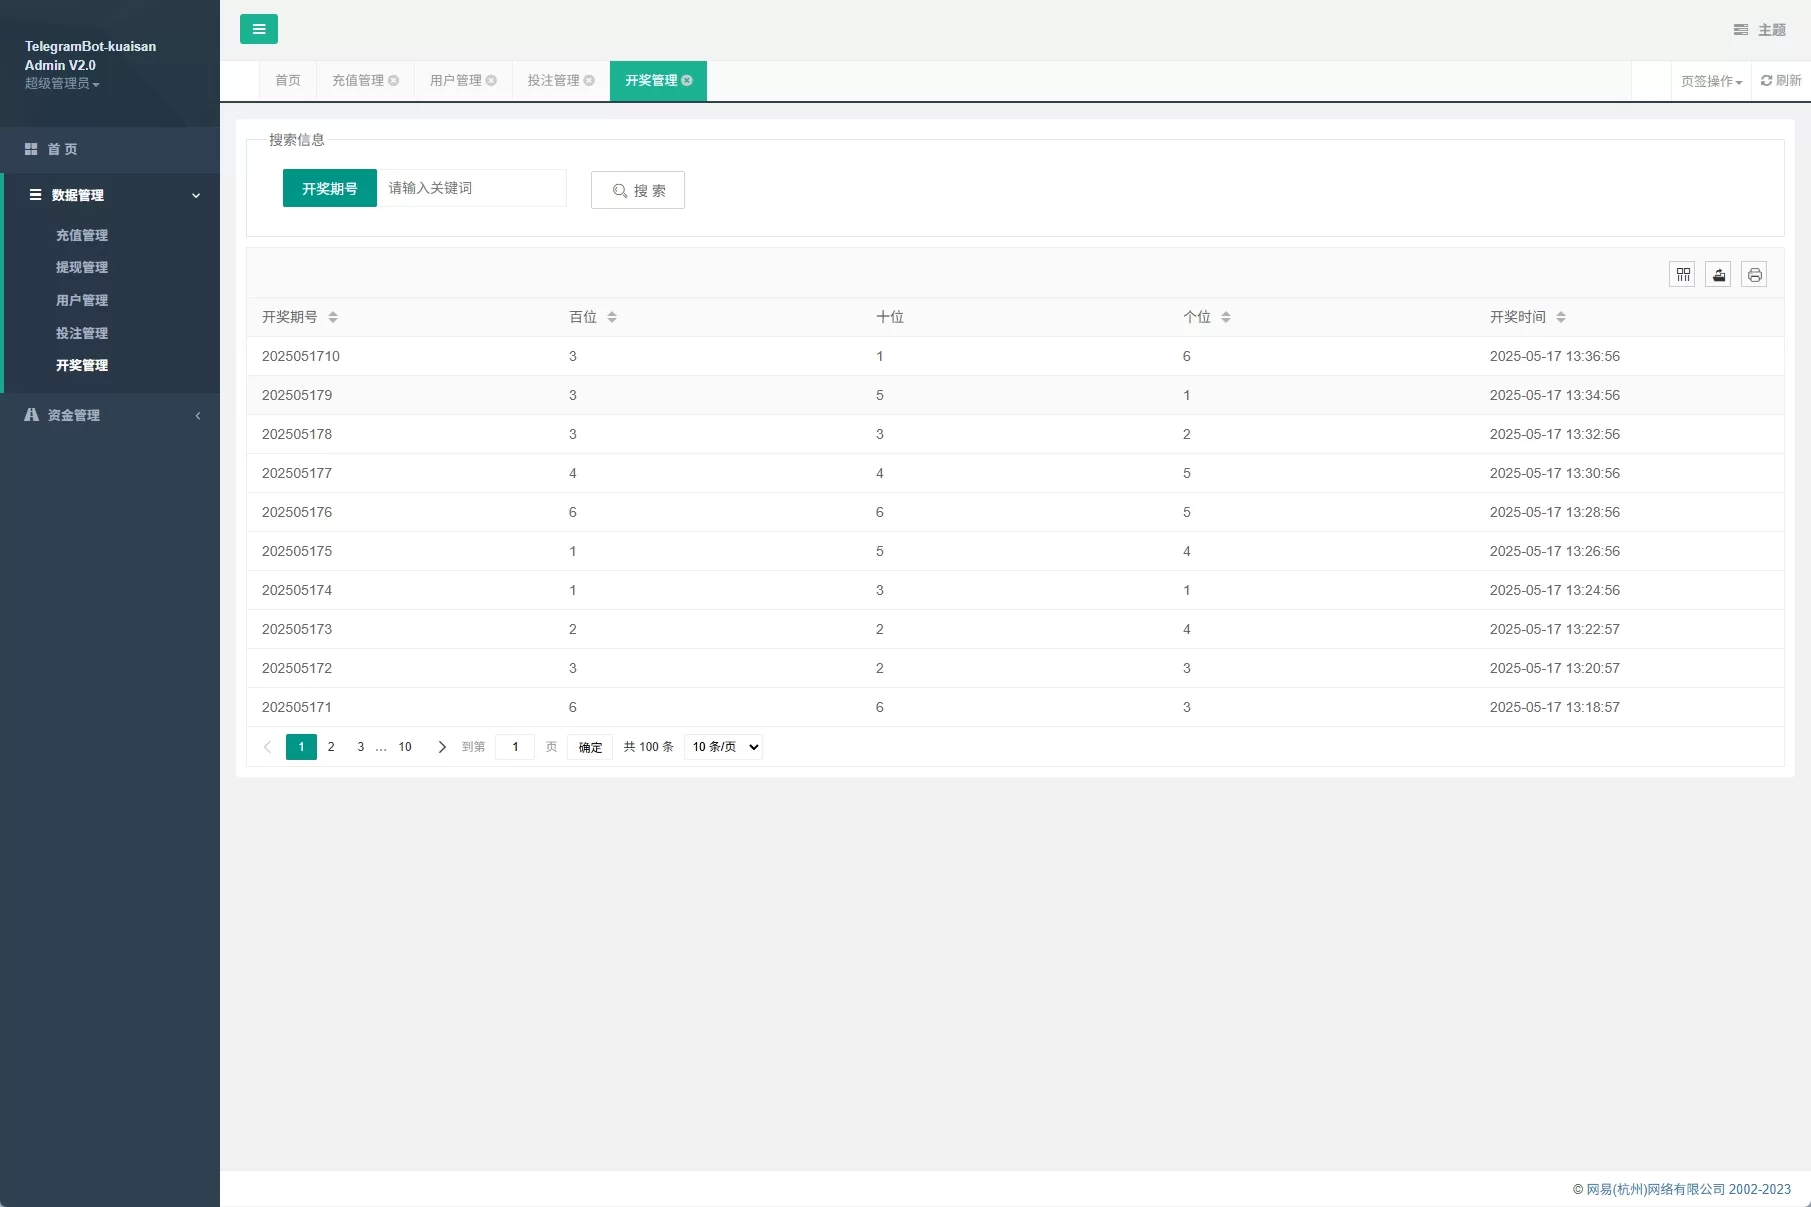Open the 页签操作 dropdown
The width and height of the screenshot is (1811, 1207).
(x=1711, y=81)
